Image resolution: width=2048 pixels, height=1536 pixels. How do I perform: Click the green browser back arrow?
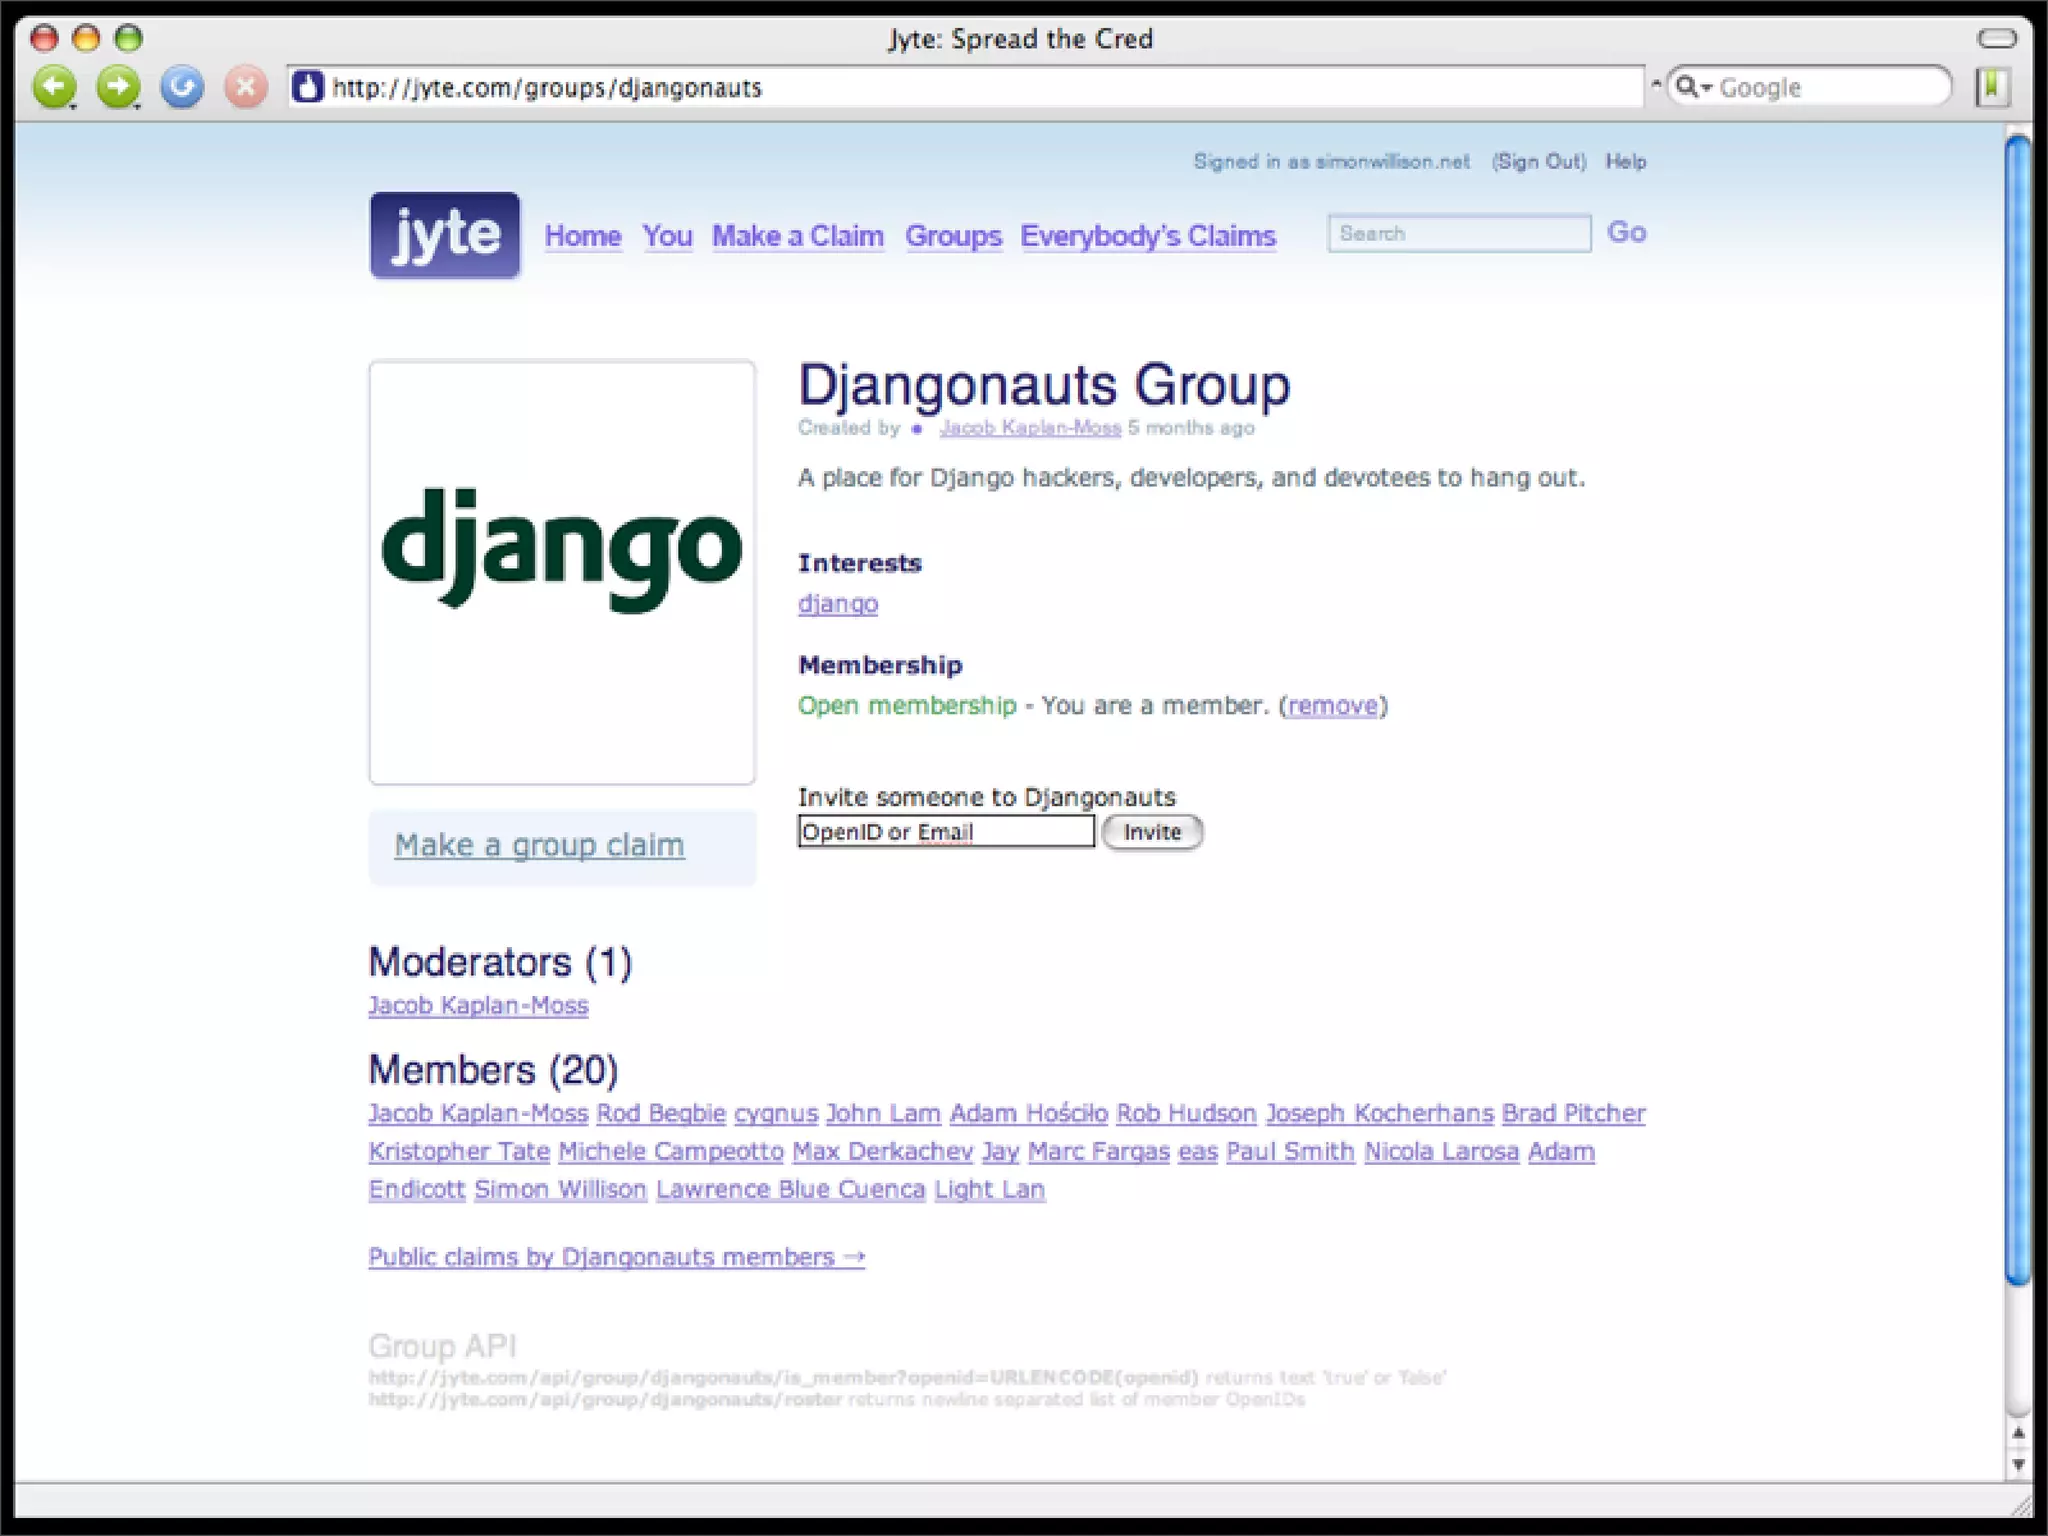[54, 87]
